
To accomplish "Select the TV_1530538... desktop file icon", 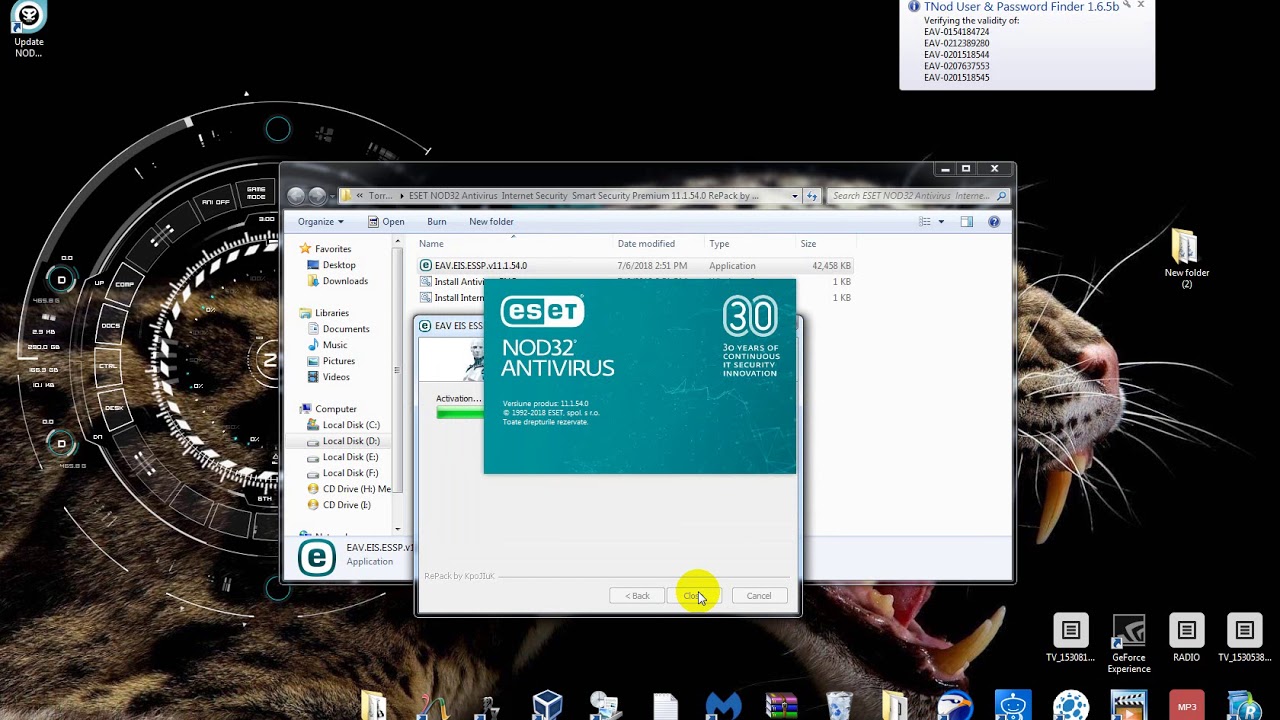I will 1244,638.
